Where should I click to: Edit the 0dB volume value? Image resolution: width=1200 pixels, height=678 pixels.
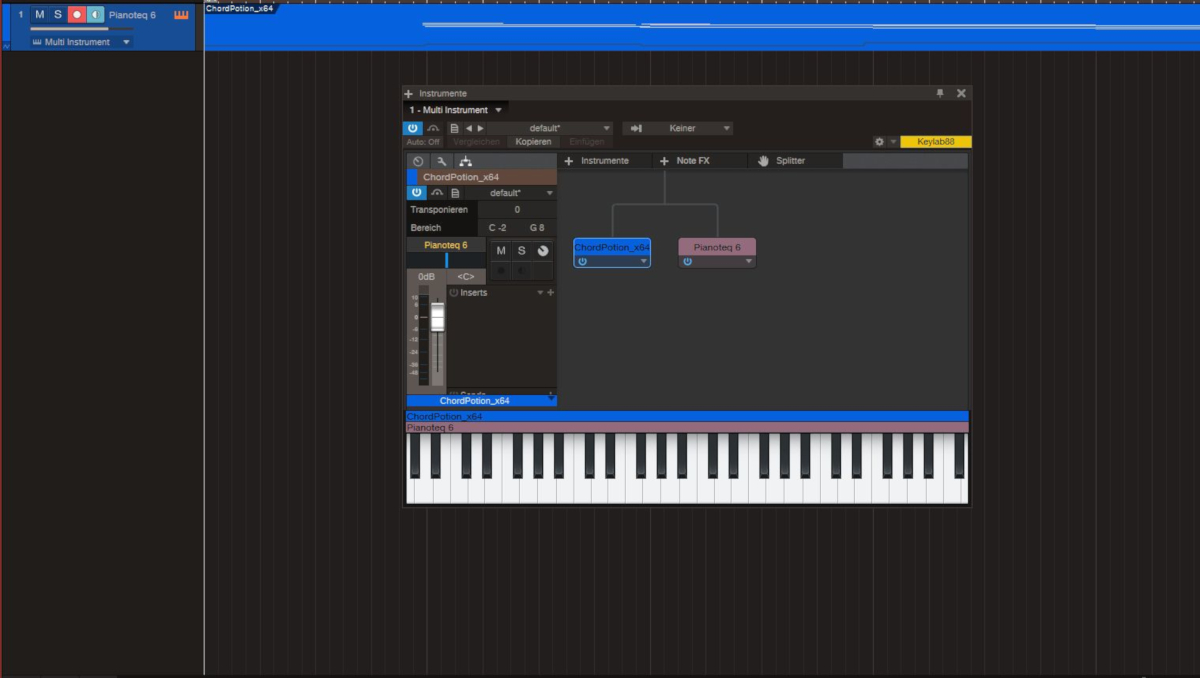[x=426, y=276]
